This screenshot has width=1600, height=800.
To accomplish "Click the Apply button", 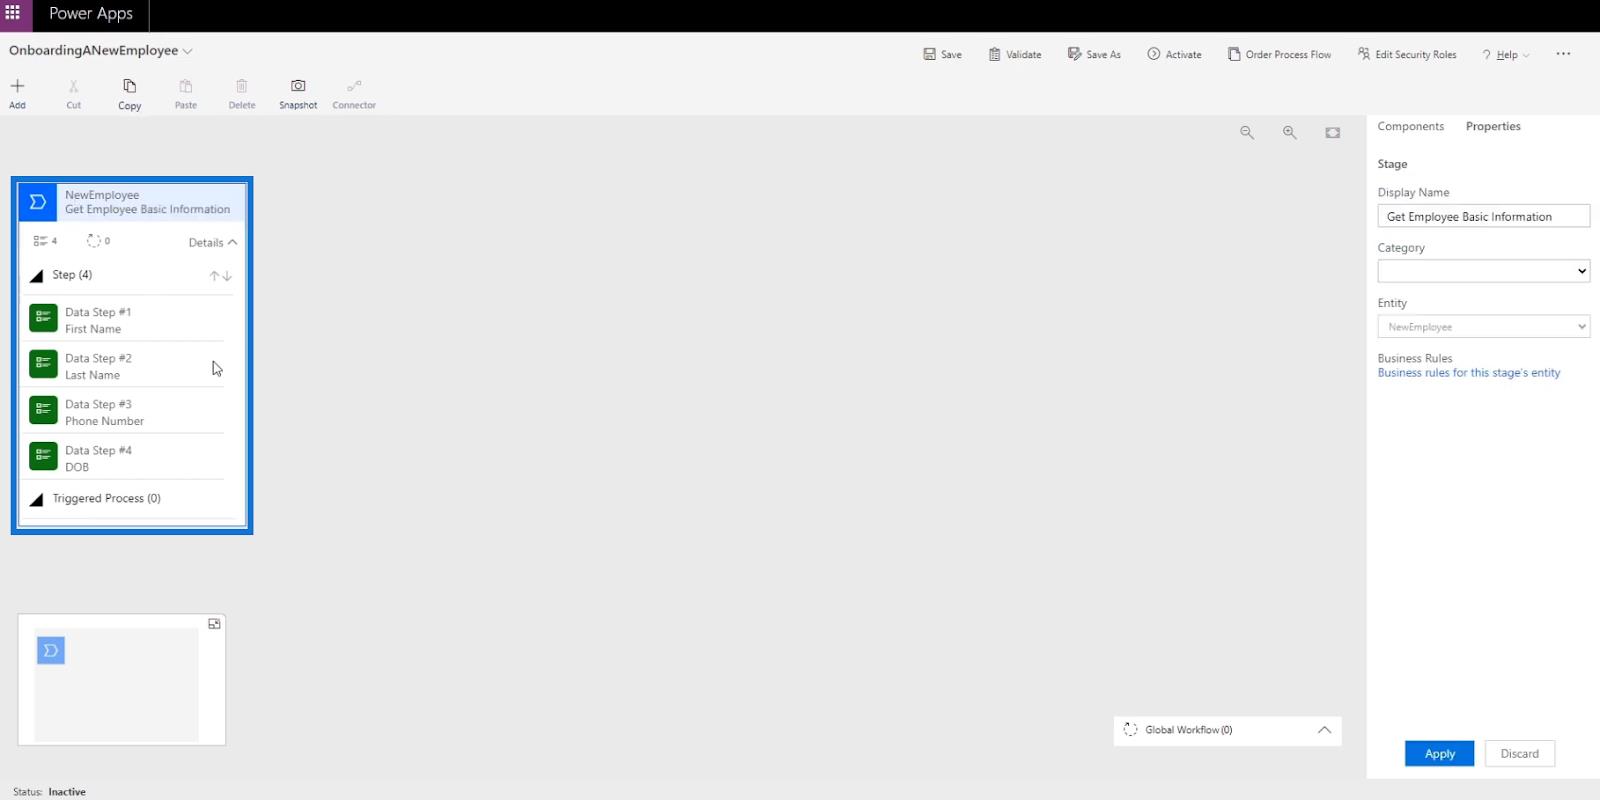I will click(x=1439, y=754).
